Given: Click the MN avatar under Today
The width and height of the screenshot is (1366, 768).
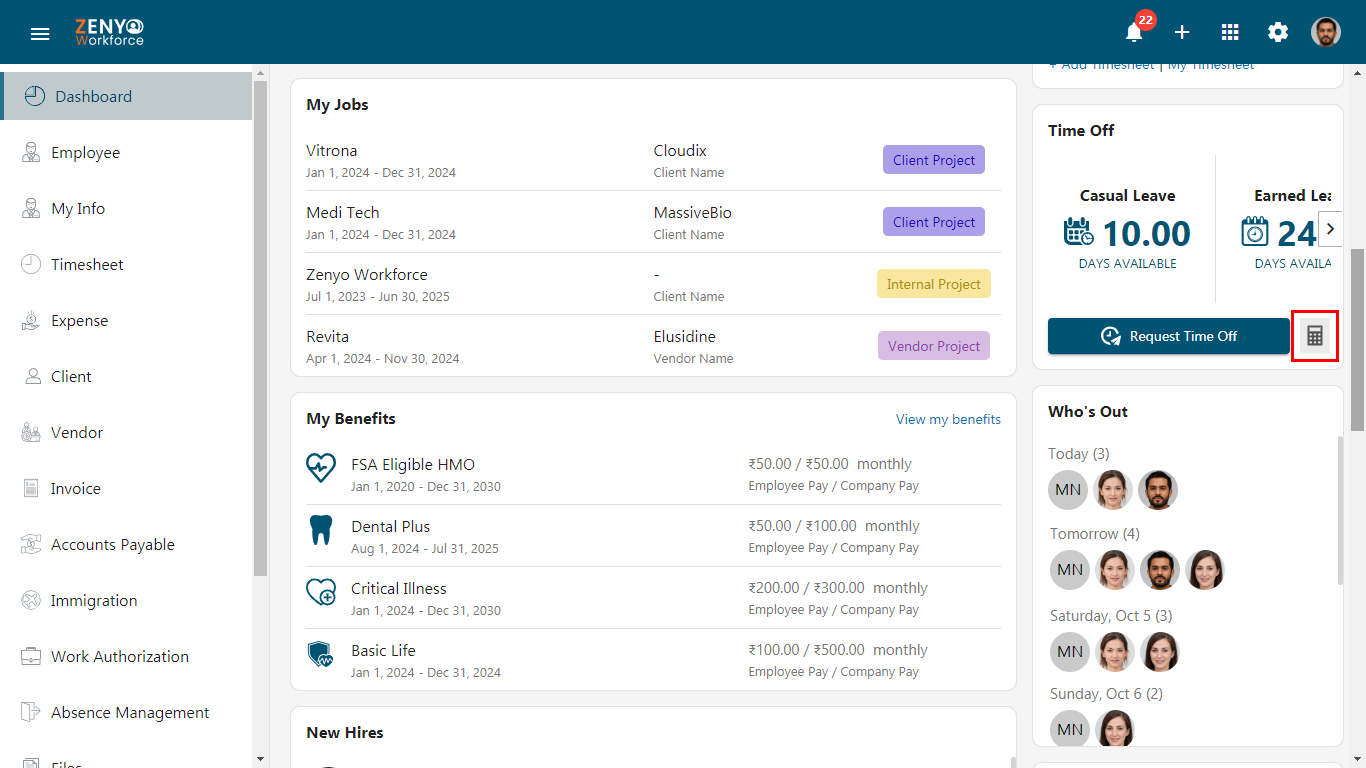Looking at the screenshot, I should [x=1068, y=490].
